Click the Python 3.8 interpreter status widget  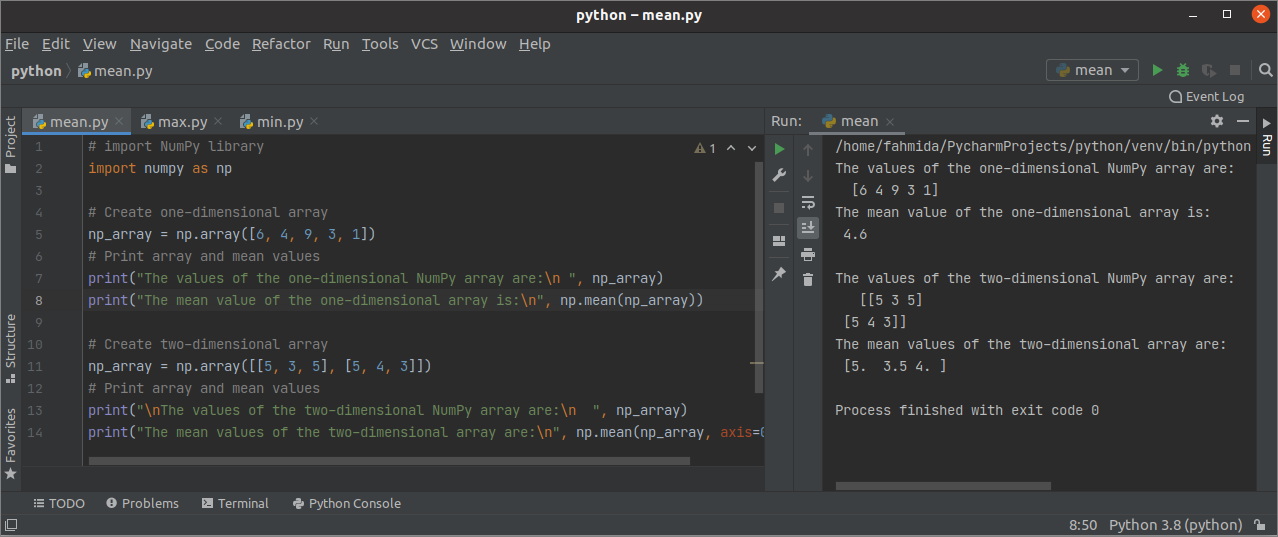click(1175, 525)
